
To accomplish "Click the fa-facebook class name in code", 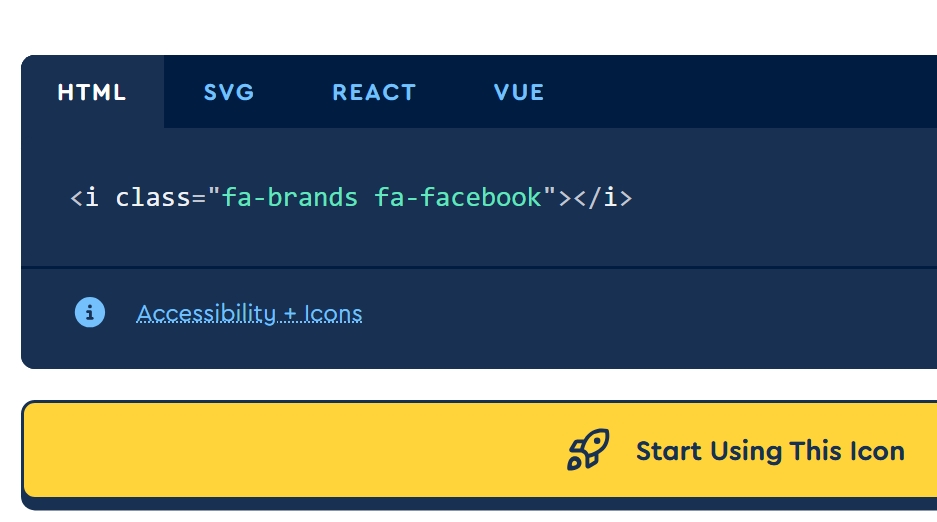I will click(x=458, y=197).
